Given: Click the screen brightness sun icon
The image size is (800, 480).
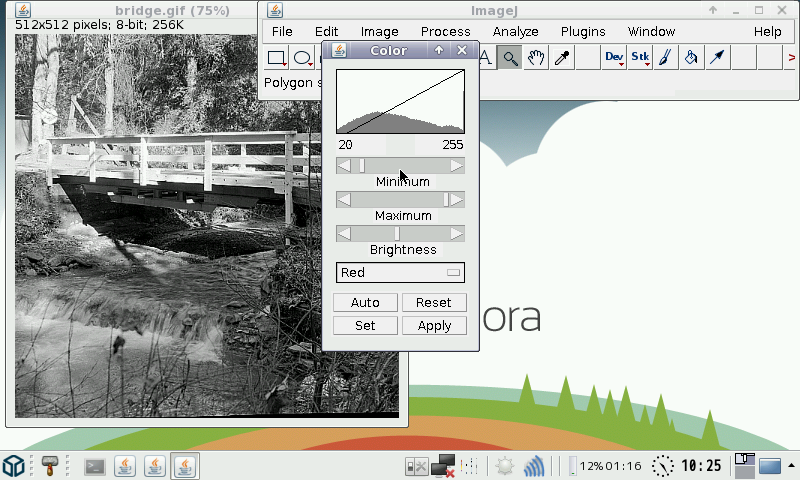Looking at the screenshot, I should click(x=505, y=466).
